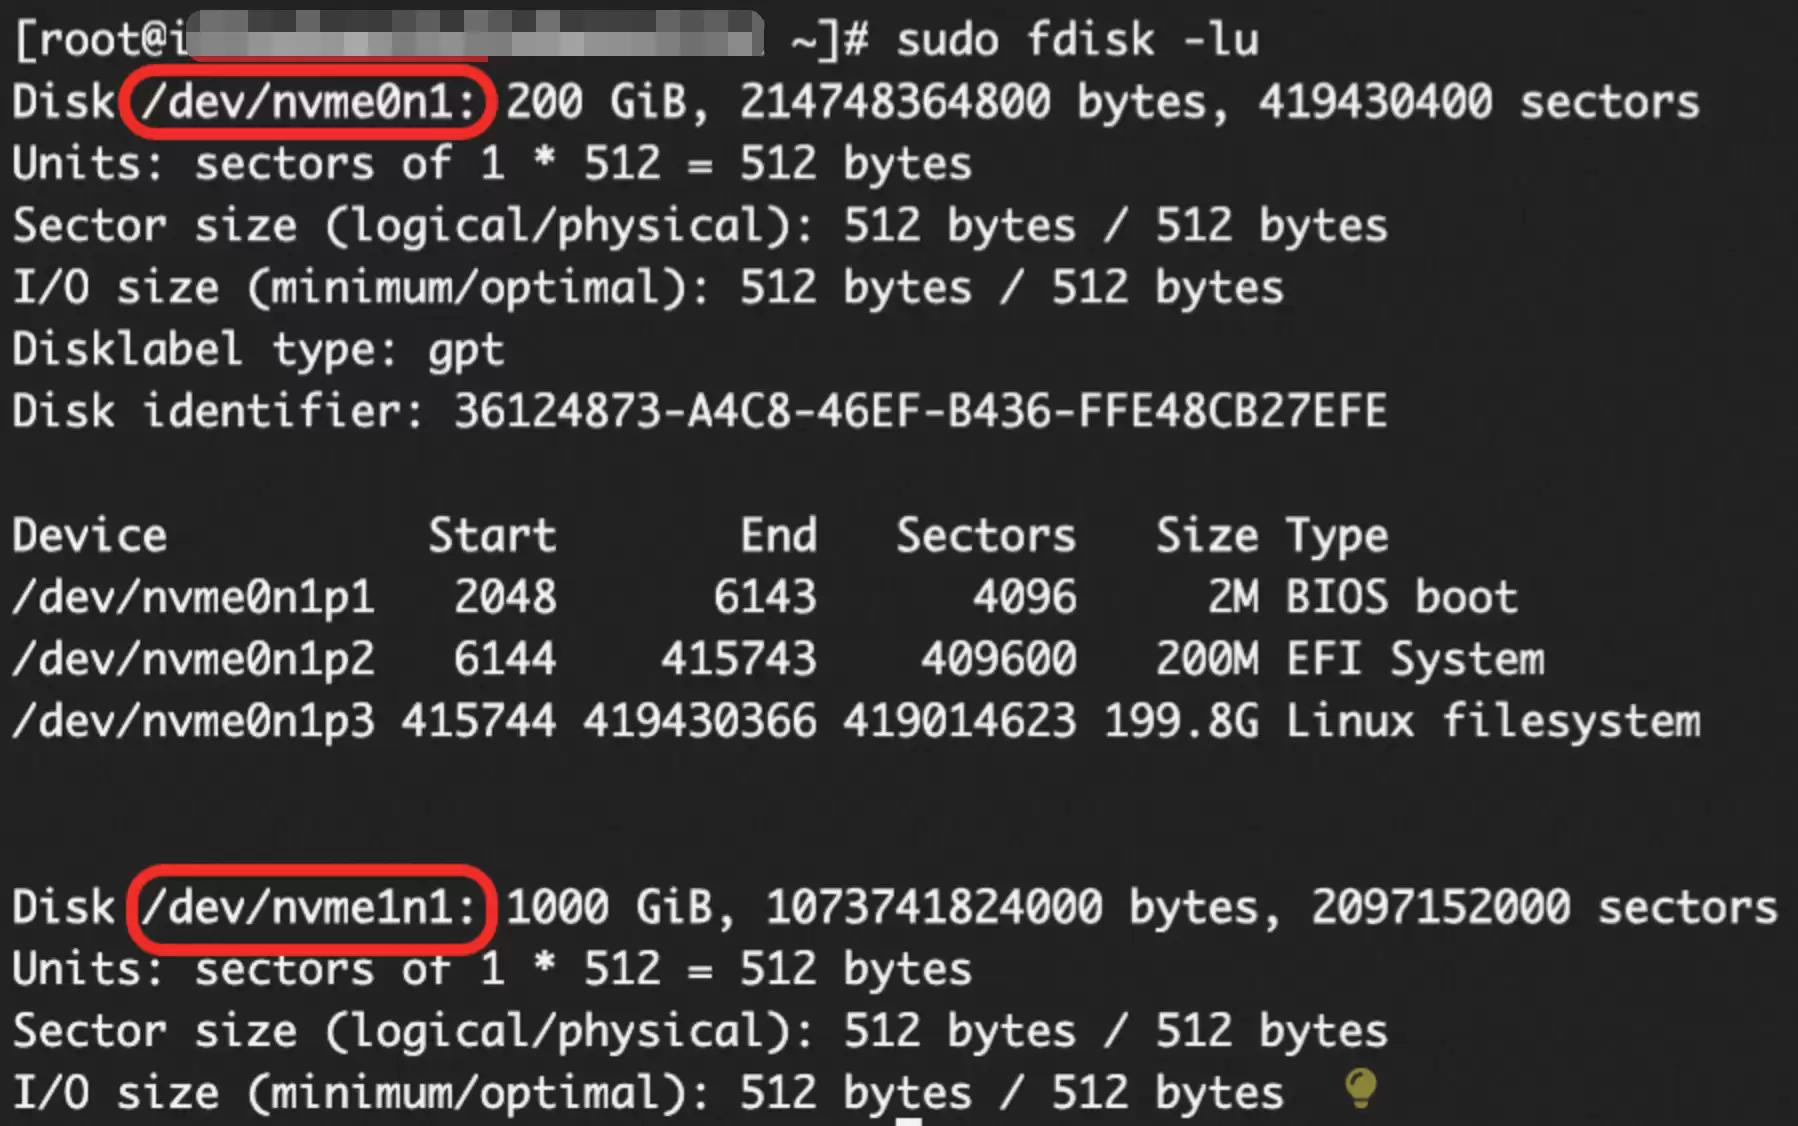
Task: Click the Device column header
Action: tap(90, 536)
